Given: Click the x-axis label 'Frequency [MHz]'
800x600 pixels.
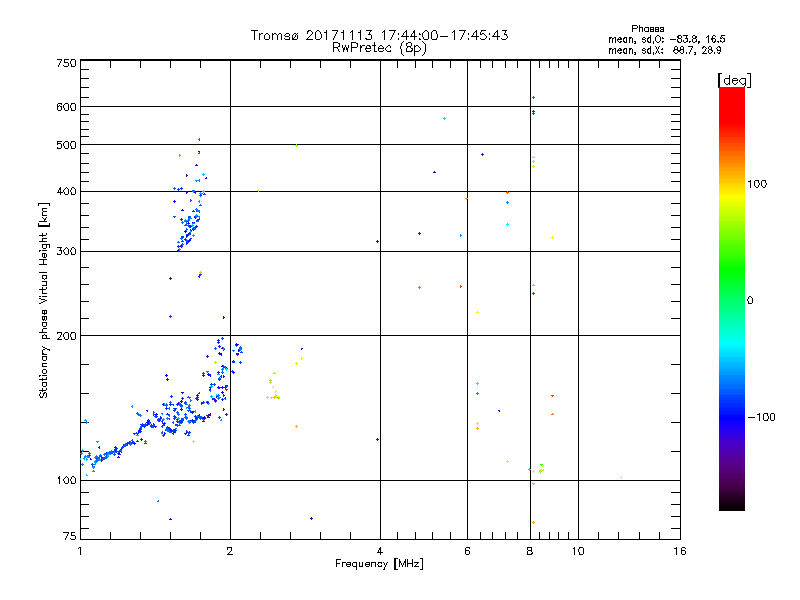Looking at the screenshot, I should [379, 564].
